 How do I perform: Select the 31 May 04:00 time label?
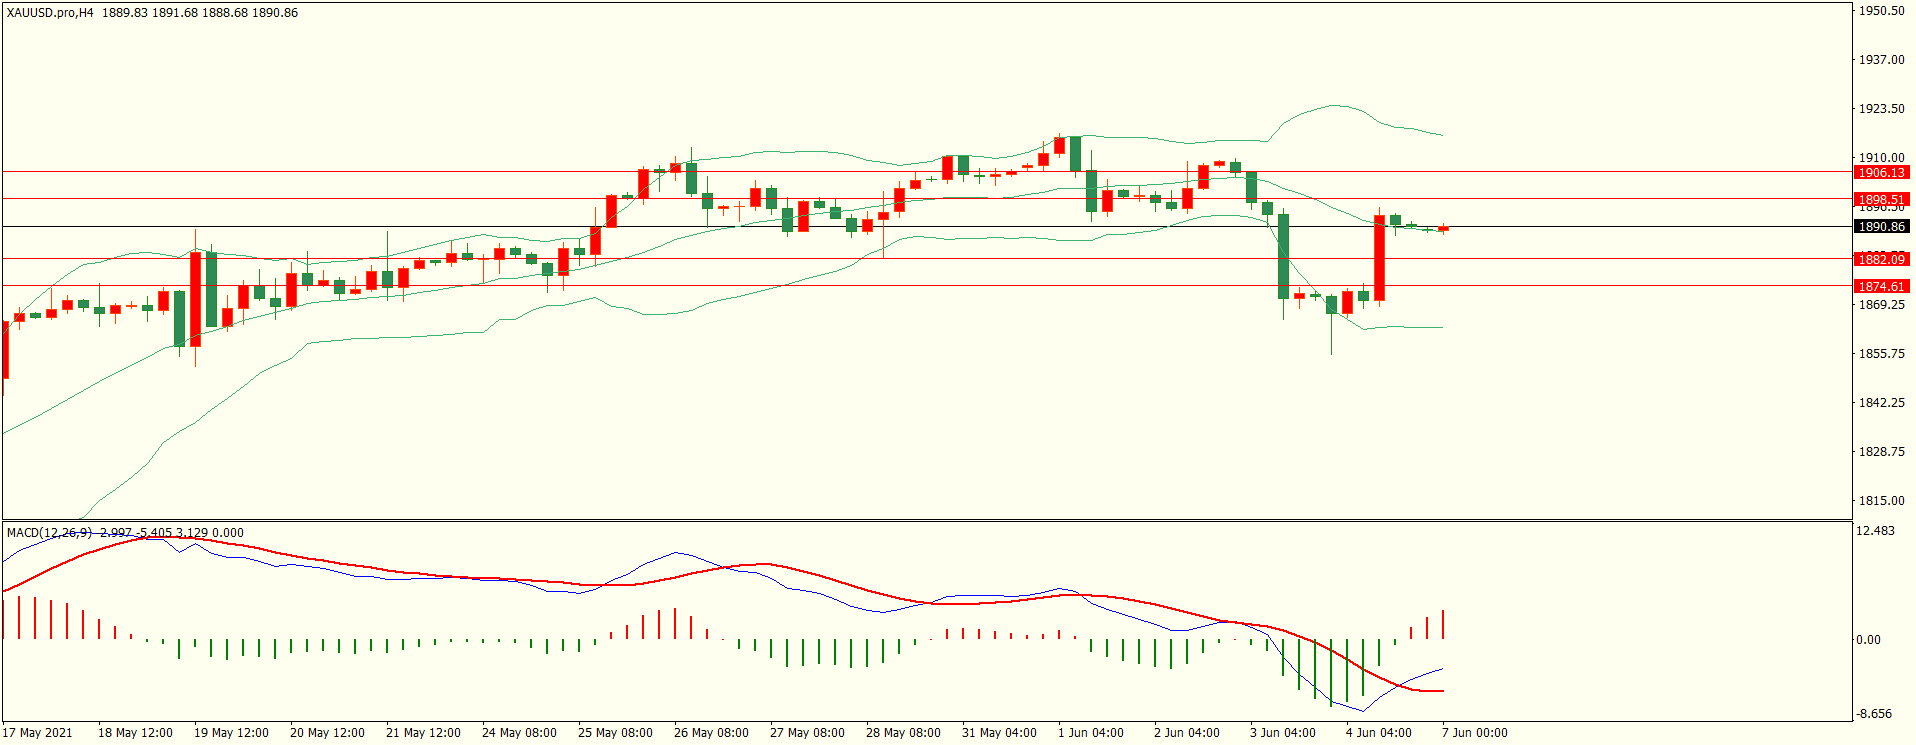(x=999, y=733)
